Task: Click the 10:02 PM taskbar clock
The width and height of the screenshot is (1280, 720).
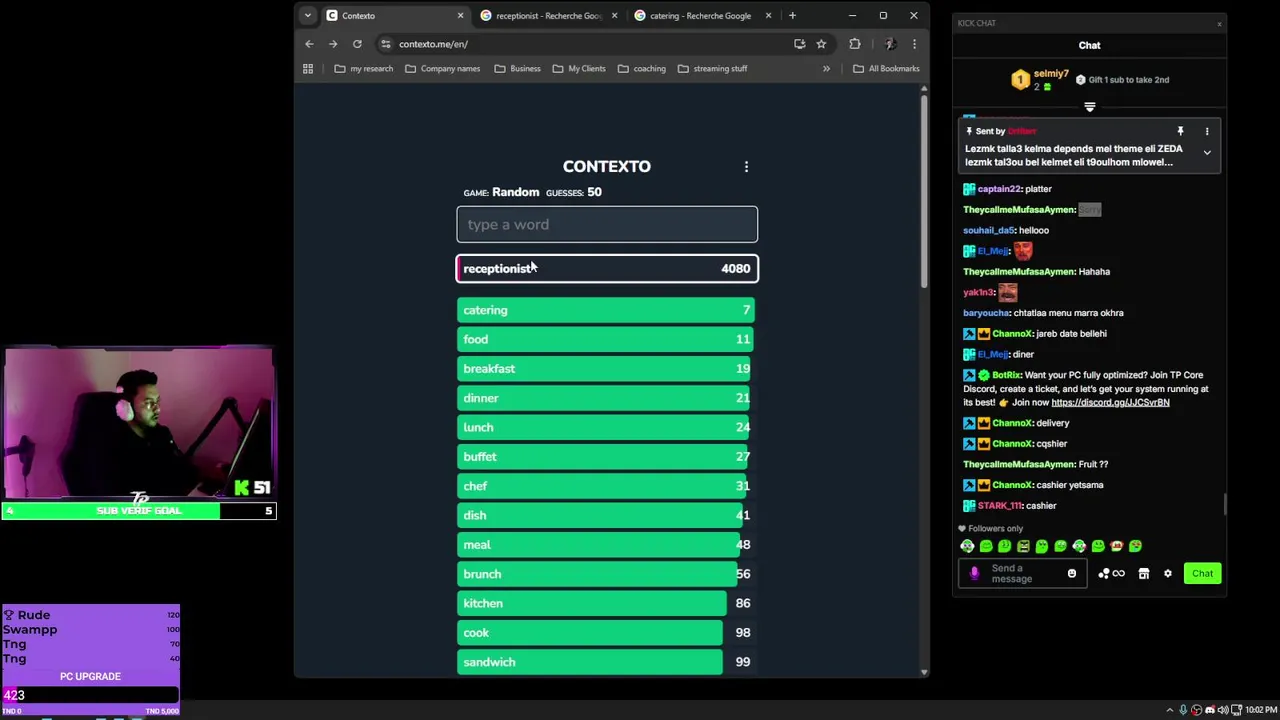Action: [1260, 710]
